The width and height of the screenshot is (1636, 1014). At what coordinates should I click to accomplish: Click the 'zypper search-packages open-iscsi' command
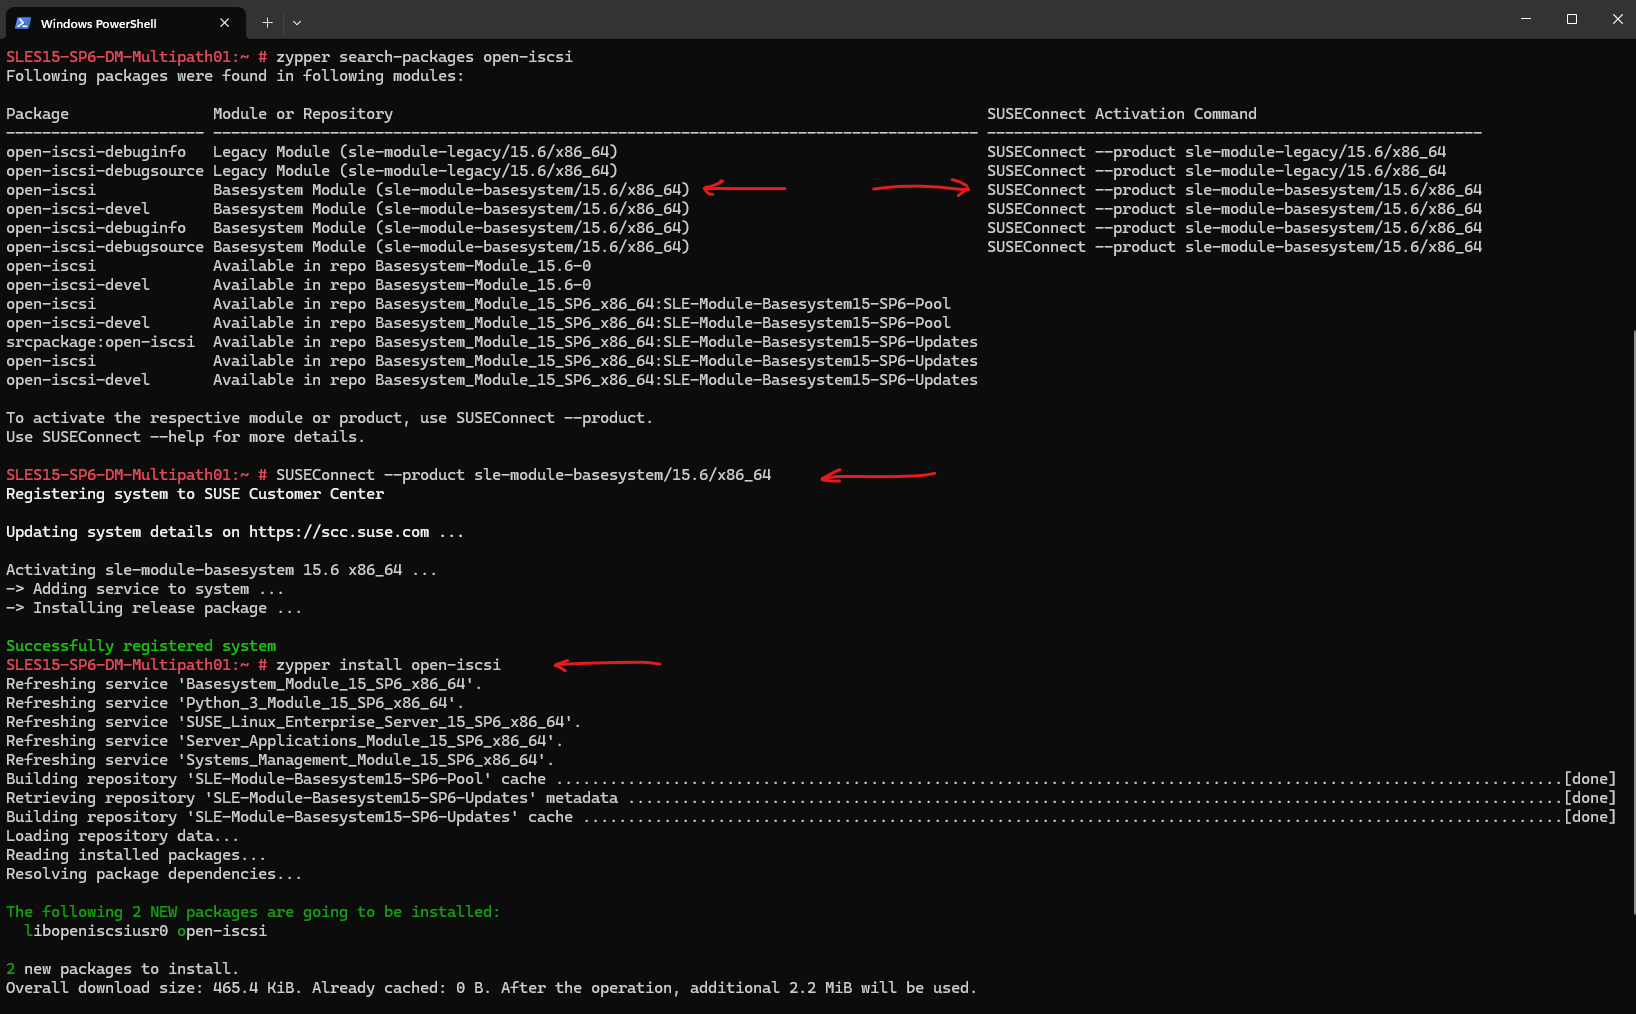tap(424, 57)
